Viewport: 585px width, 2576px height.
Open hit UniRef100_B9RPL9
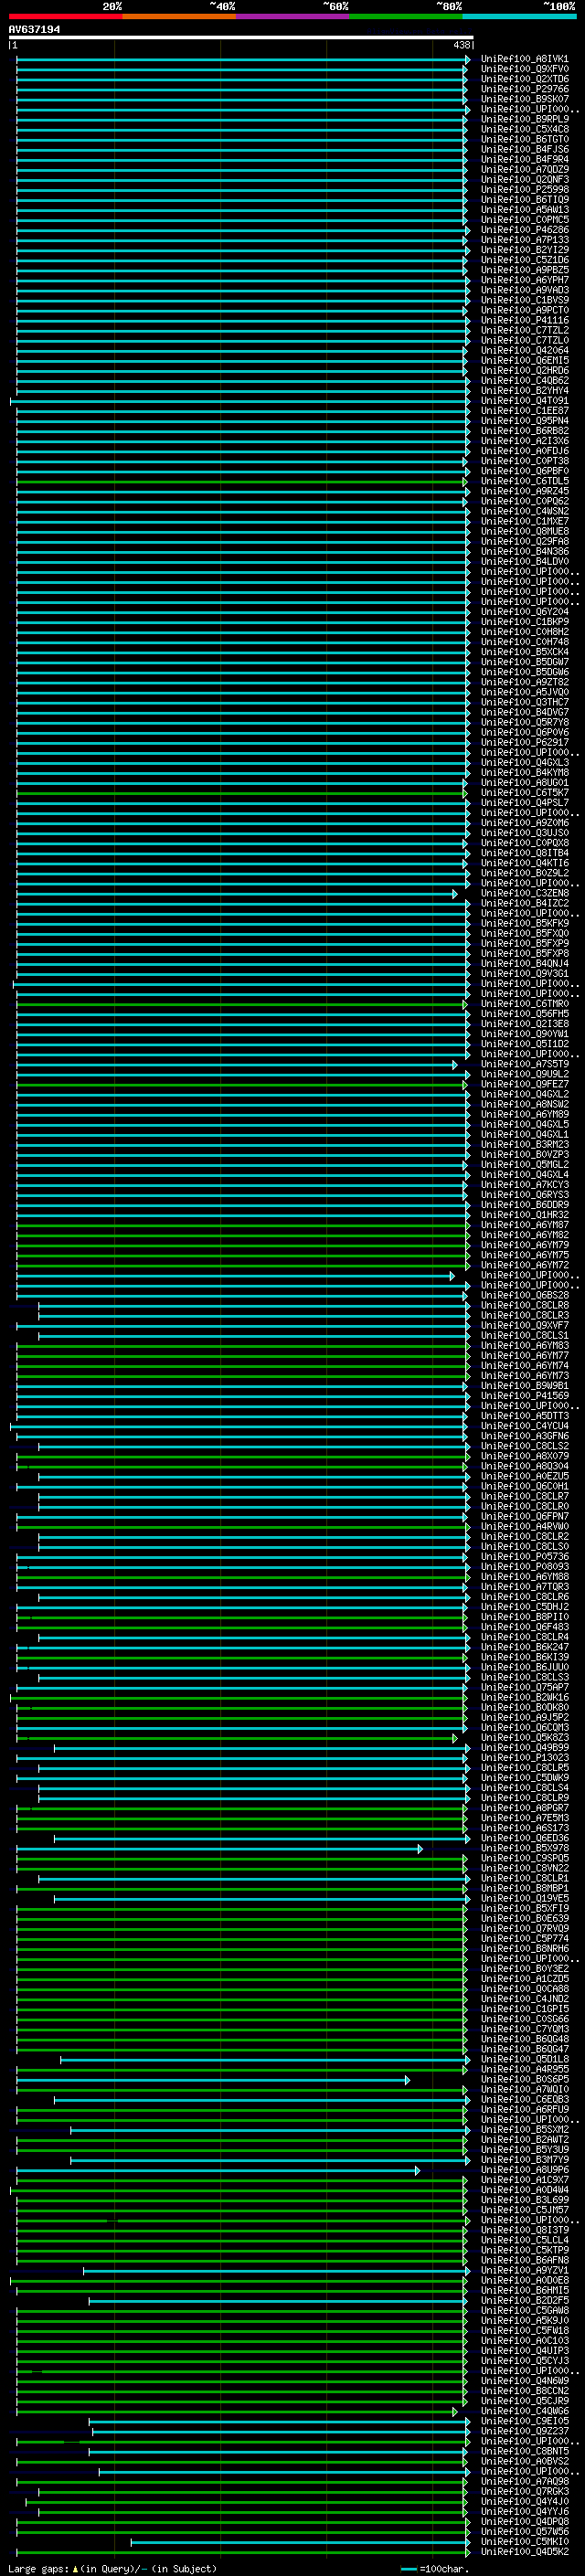coord(524,119)
